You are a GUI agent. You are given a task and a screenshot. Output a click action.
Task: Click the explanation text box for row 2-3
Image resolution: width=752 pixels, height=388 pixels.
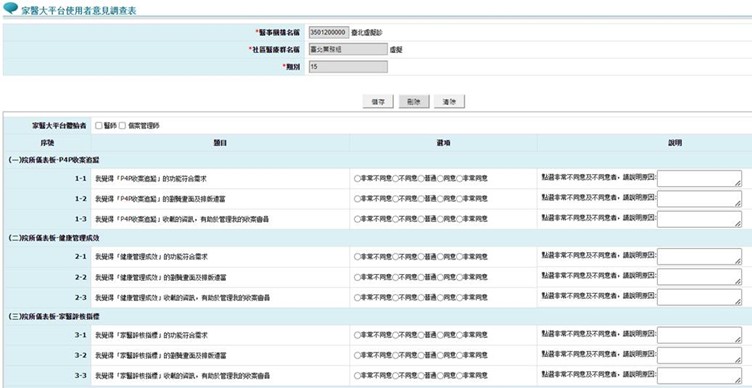point(699,297)
